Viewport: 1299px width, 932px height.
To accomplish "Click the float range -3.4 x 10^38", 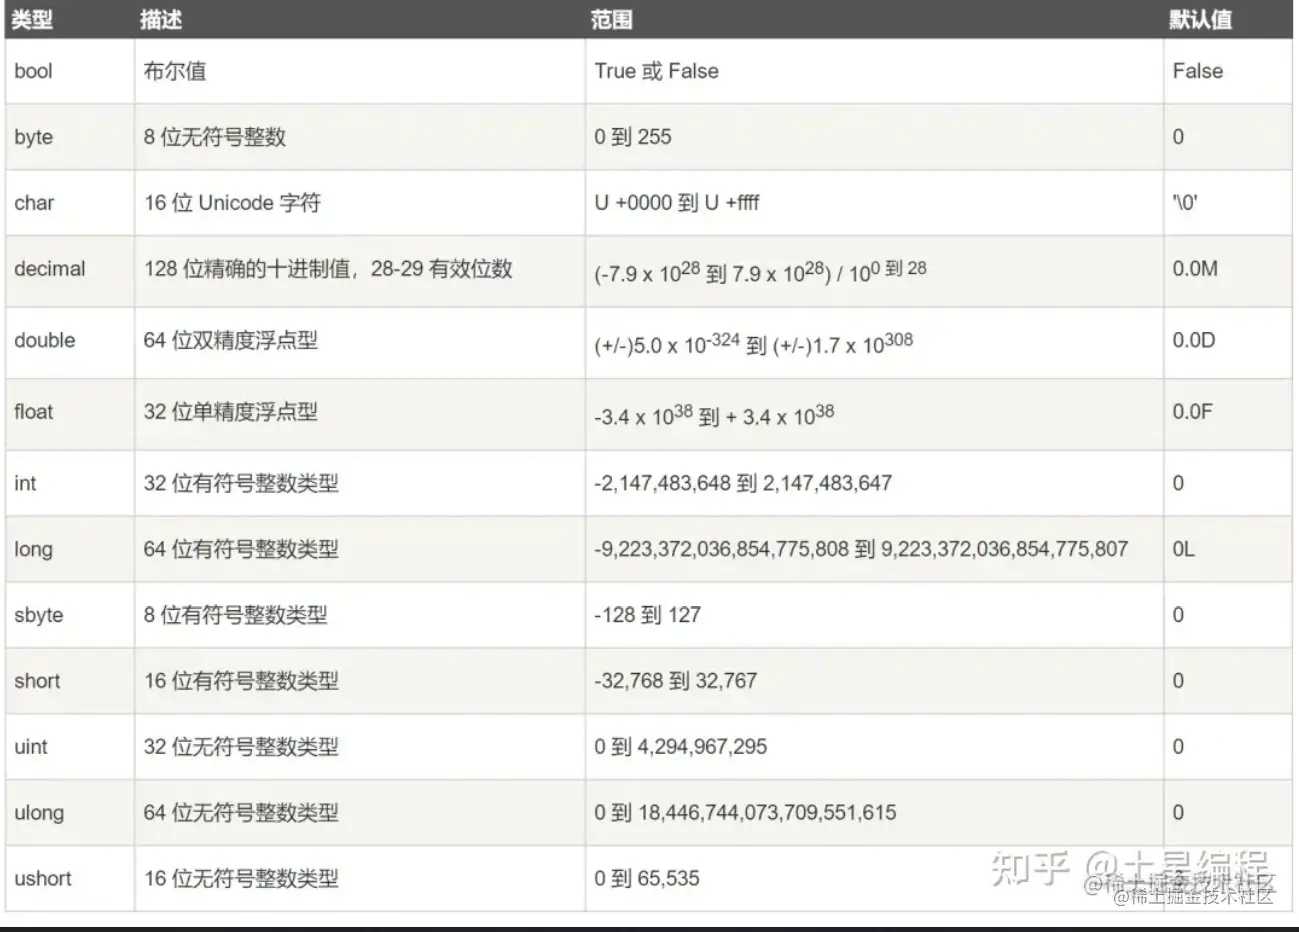I will tap(714, 415).
